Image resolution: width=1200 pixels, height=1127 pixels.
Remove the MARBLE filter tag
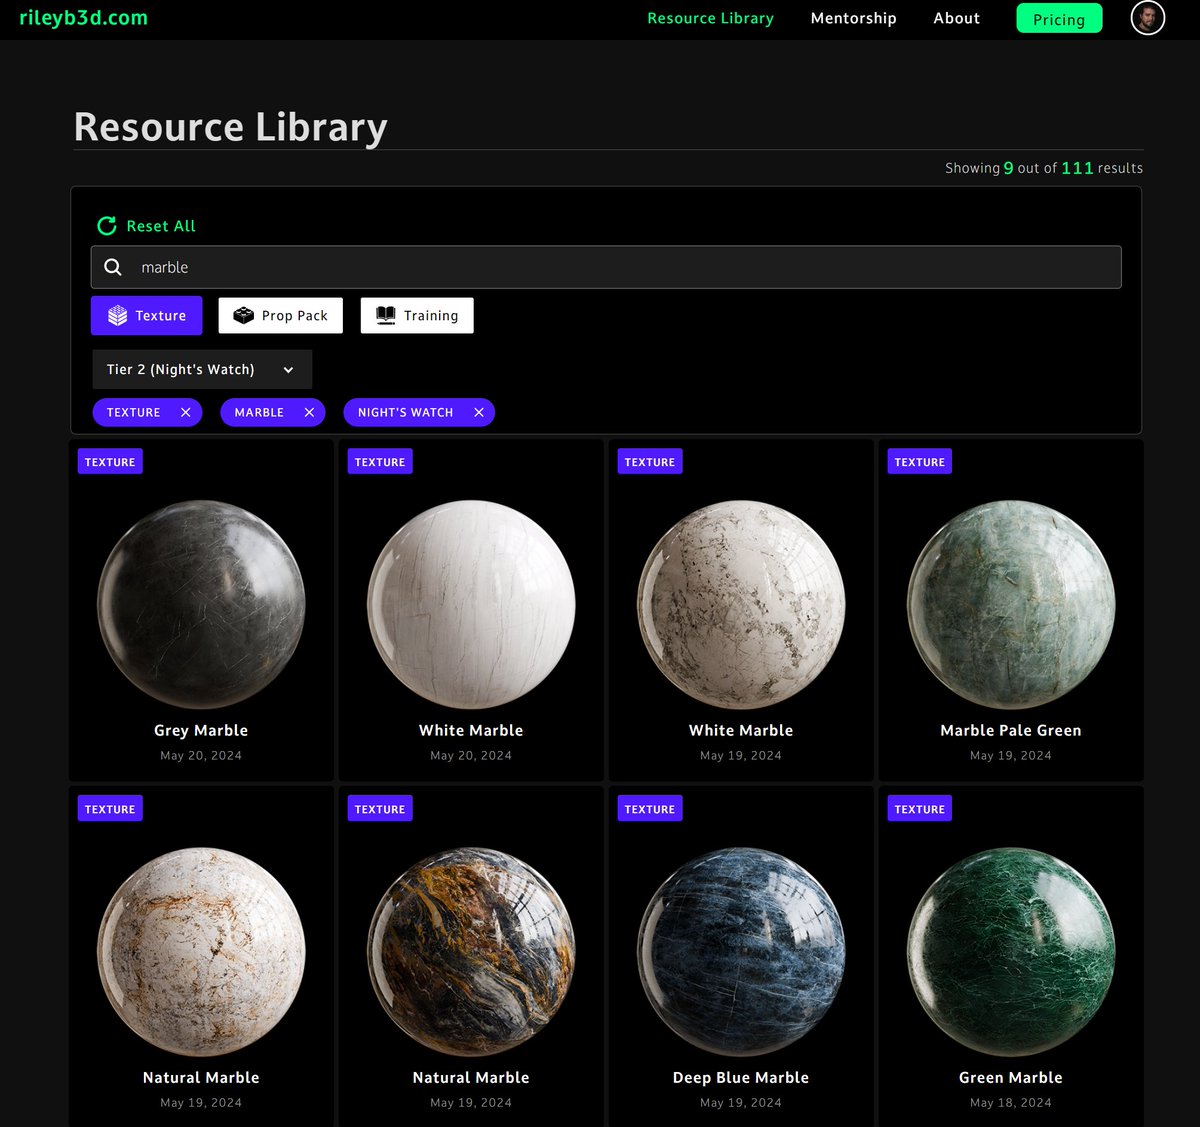point(308,412)
